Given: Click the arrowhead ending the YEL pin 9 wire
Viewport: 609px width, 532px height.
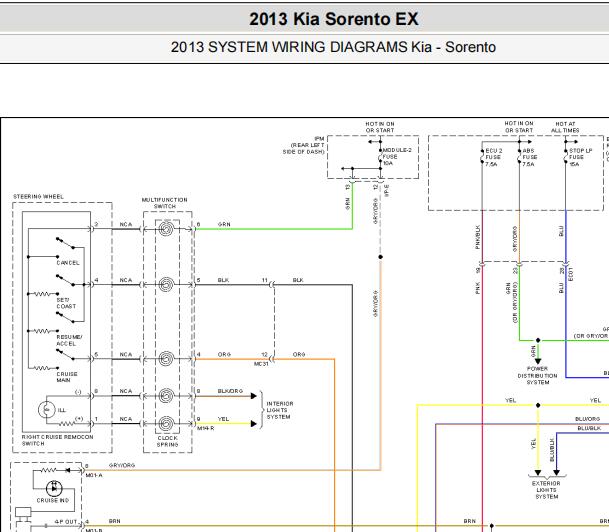Looking at the screenshot, I should [x=254, y=424].
